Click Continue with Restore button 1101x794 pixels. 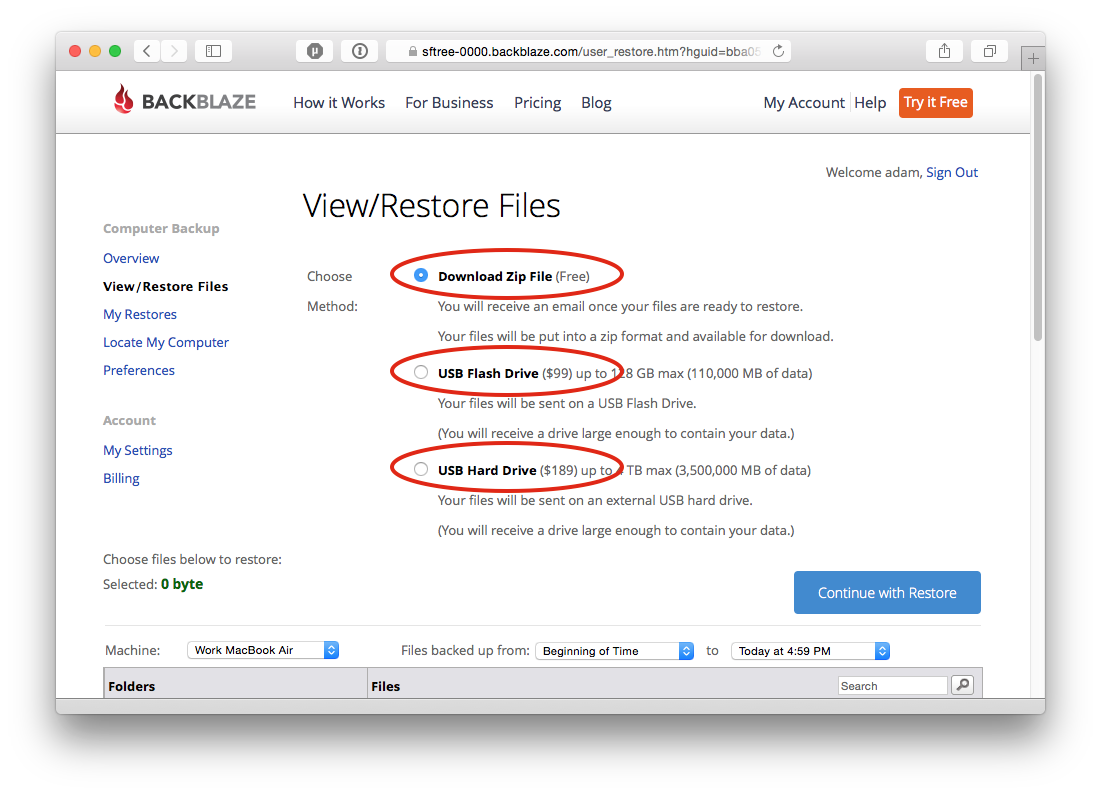(x=887, y=593)
